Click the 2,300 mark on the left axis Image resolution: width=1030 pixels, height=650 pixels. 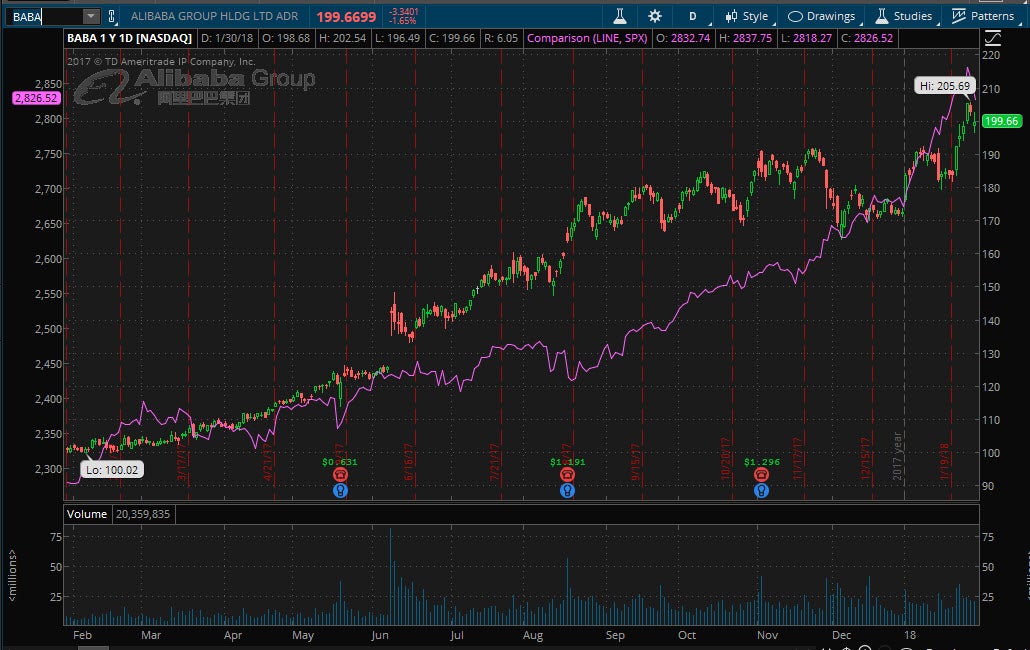point(49,469)
